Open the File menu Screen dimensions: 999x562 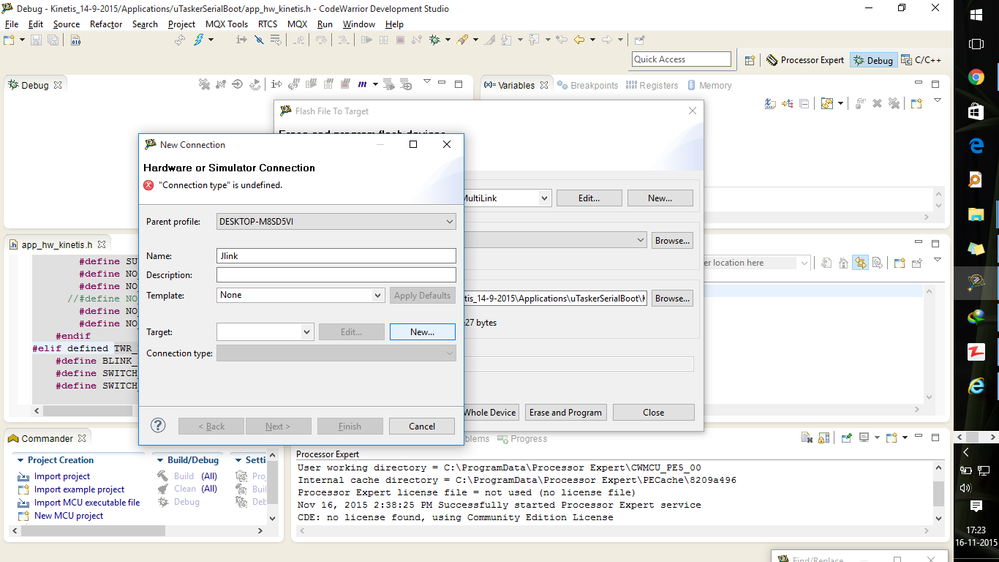[x=11, y=24]
